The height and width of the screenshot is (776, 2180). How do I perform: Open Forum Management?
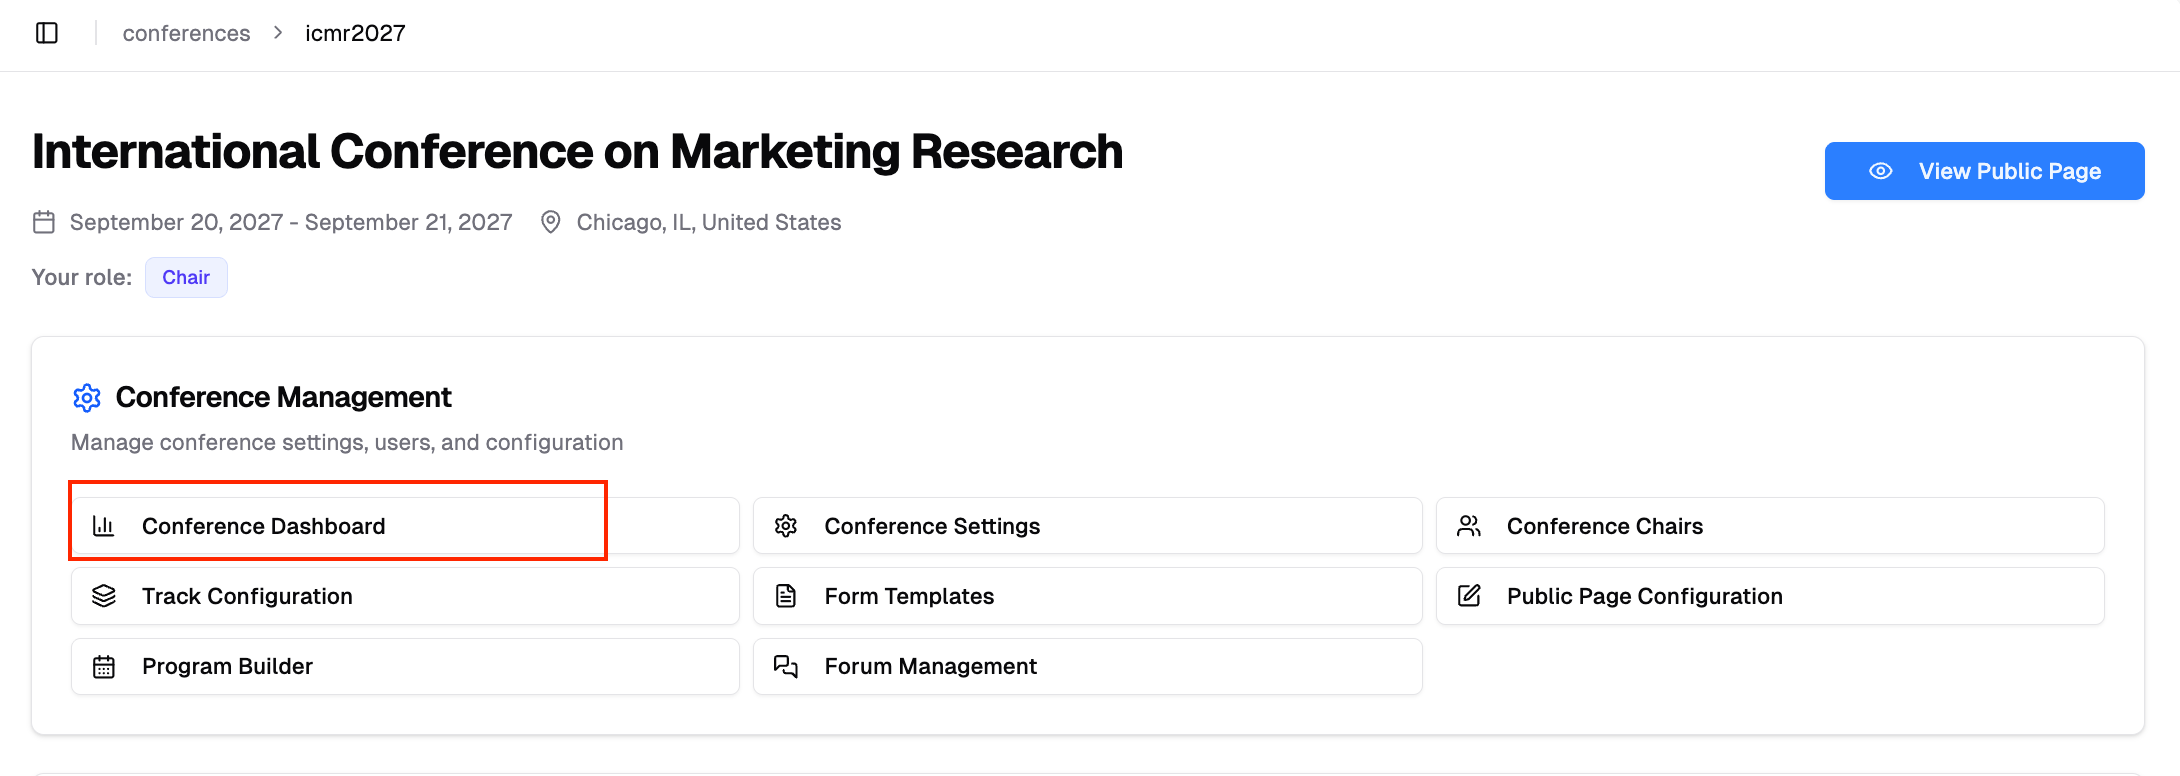(930, 667)
